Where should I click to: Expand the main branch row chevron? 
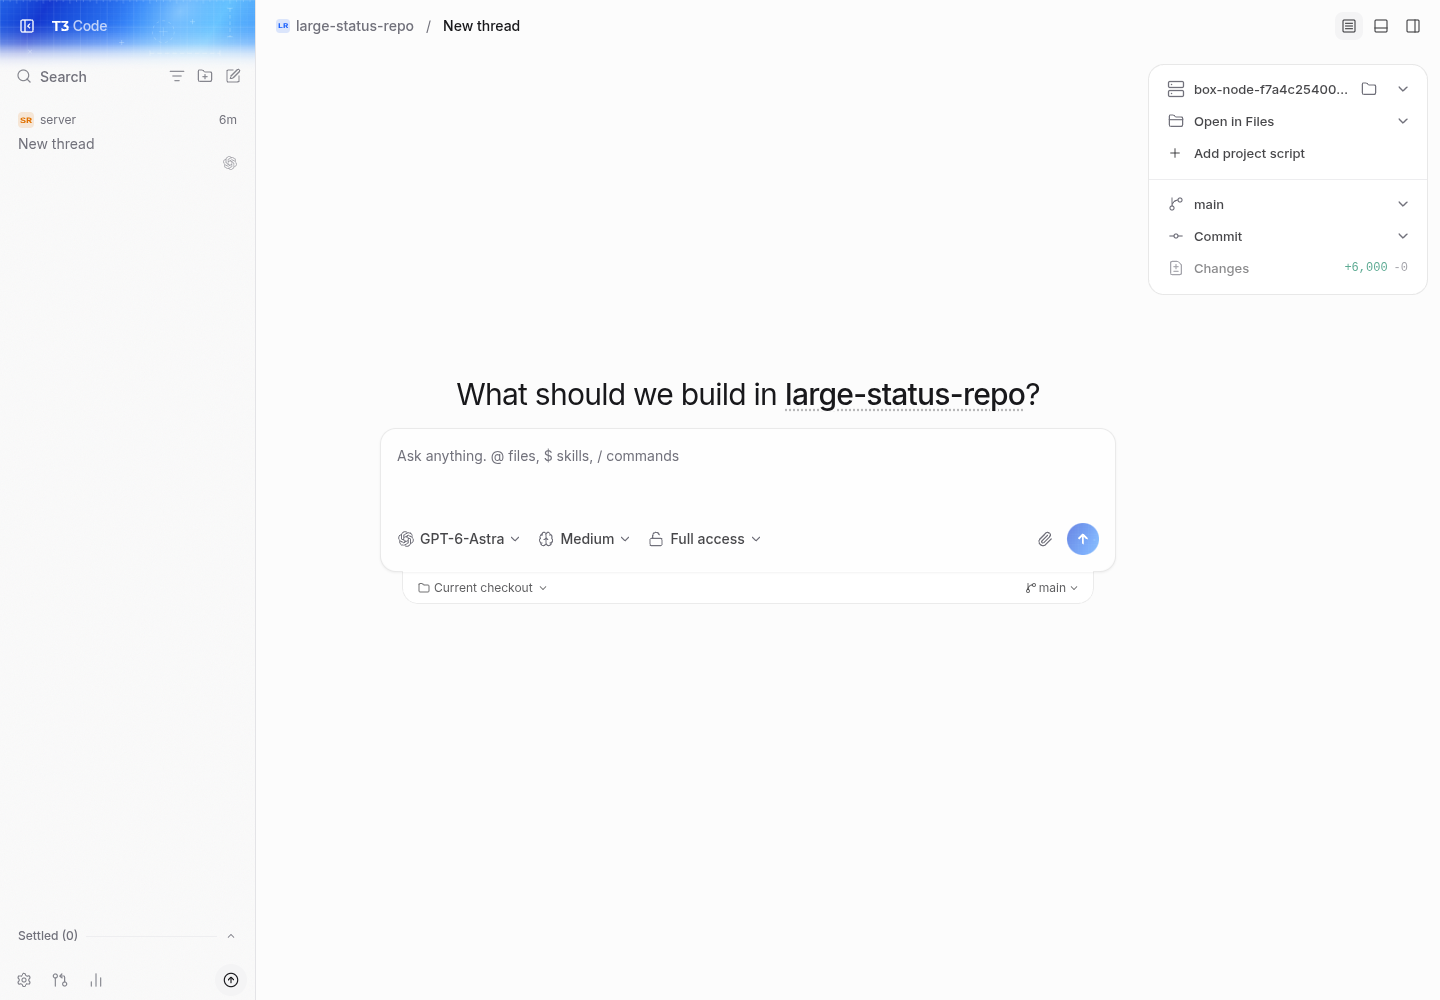coord(1403,204)
